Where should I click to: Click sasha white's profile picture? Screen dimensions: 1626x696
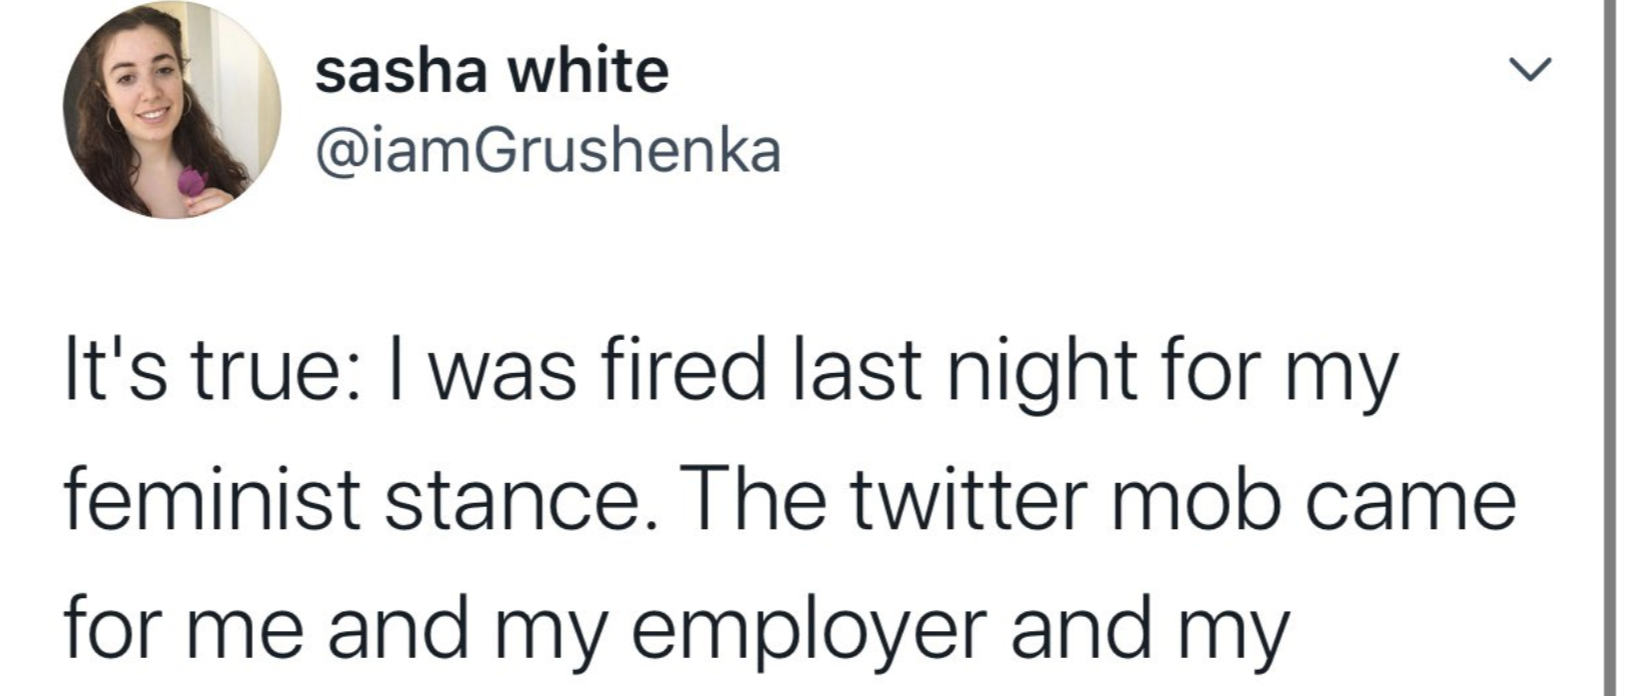[x=172, y=110]
